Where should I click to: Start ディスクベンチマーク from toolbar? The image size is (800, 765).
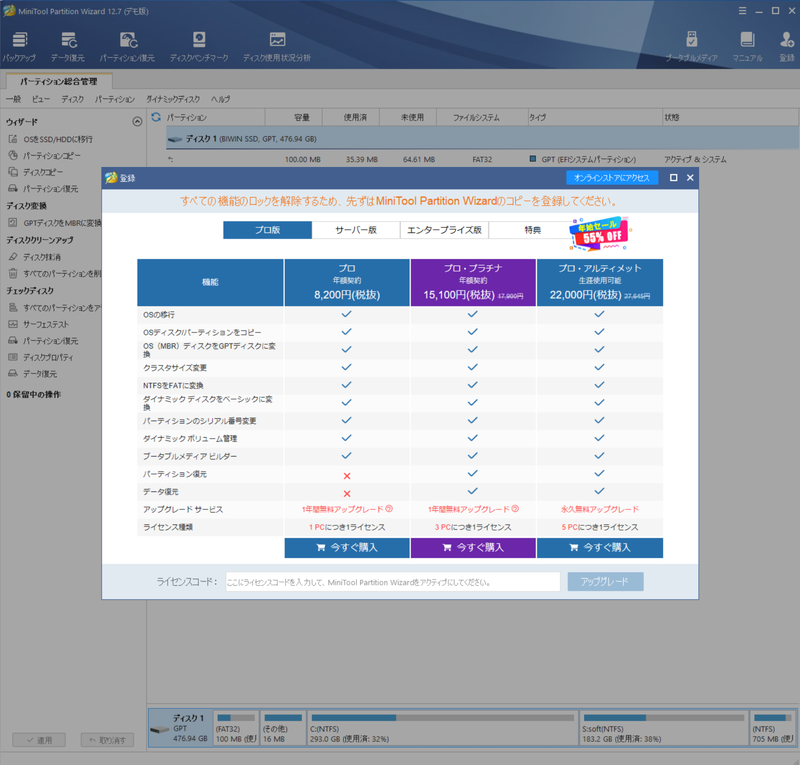pyautogui.click(x=199, y=46)
